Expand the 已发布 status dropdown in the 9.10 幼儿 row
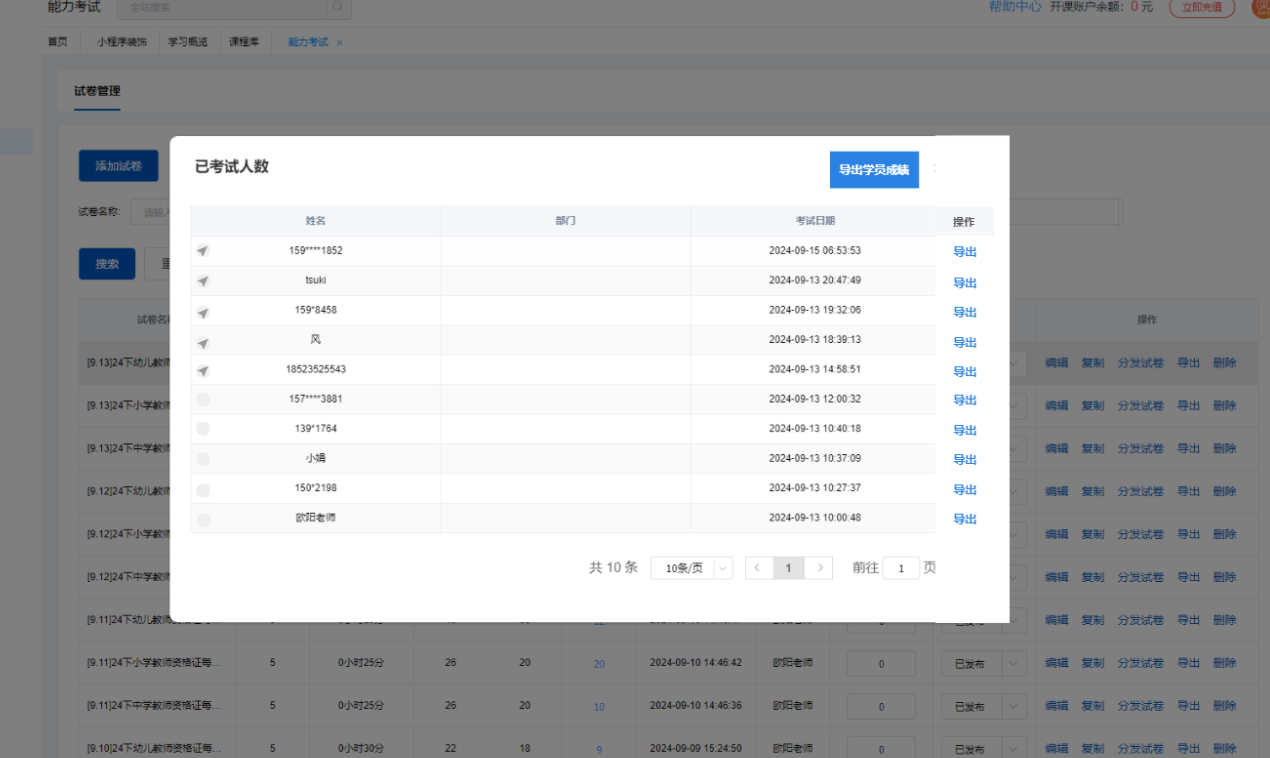This screenshot has height=758, width=1270. [x=1014, y=749]
